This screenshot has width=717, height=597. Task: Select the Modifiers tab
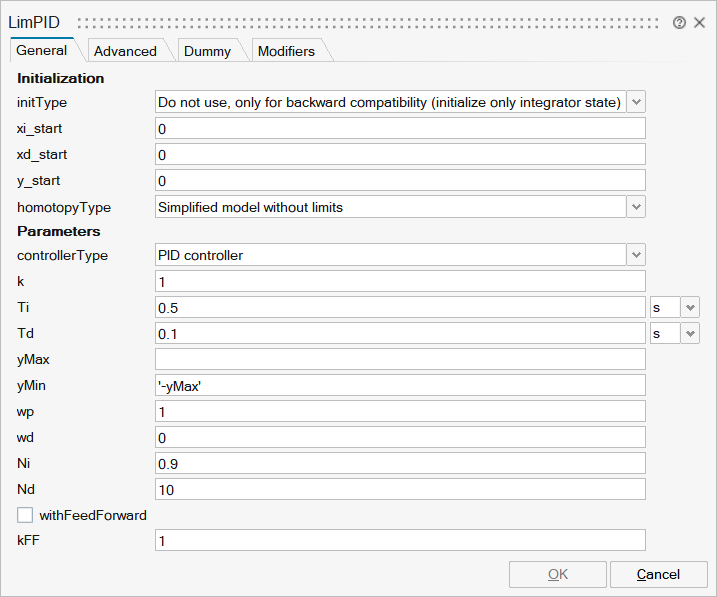click(x=286, y=51)
